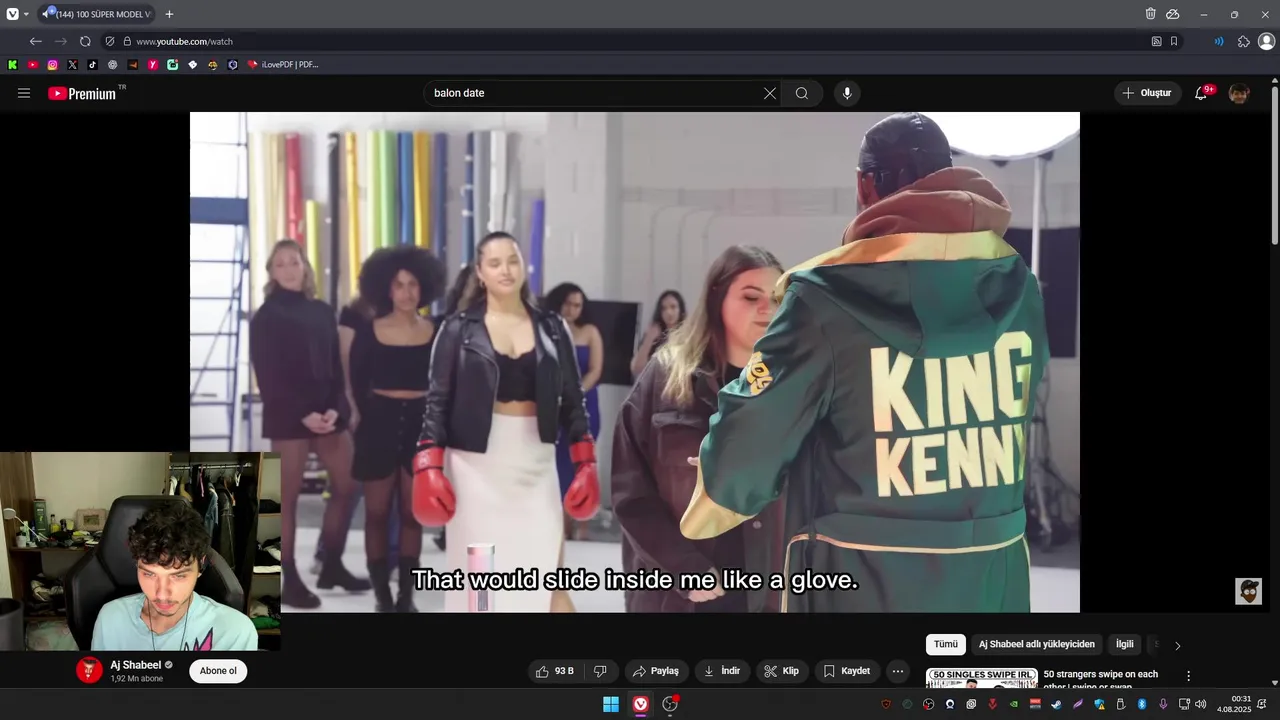
Task: Open the Oluştur create button
Action: [1147, 93]
